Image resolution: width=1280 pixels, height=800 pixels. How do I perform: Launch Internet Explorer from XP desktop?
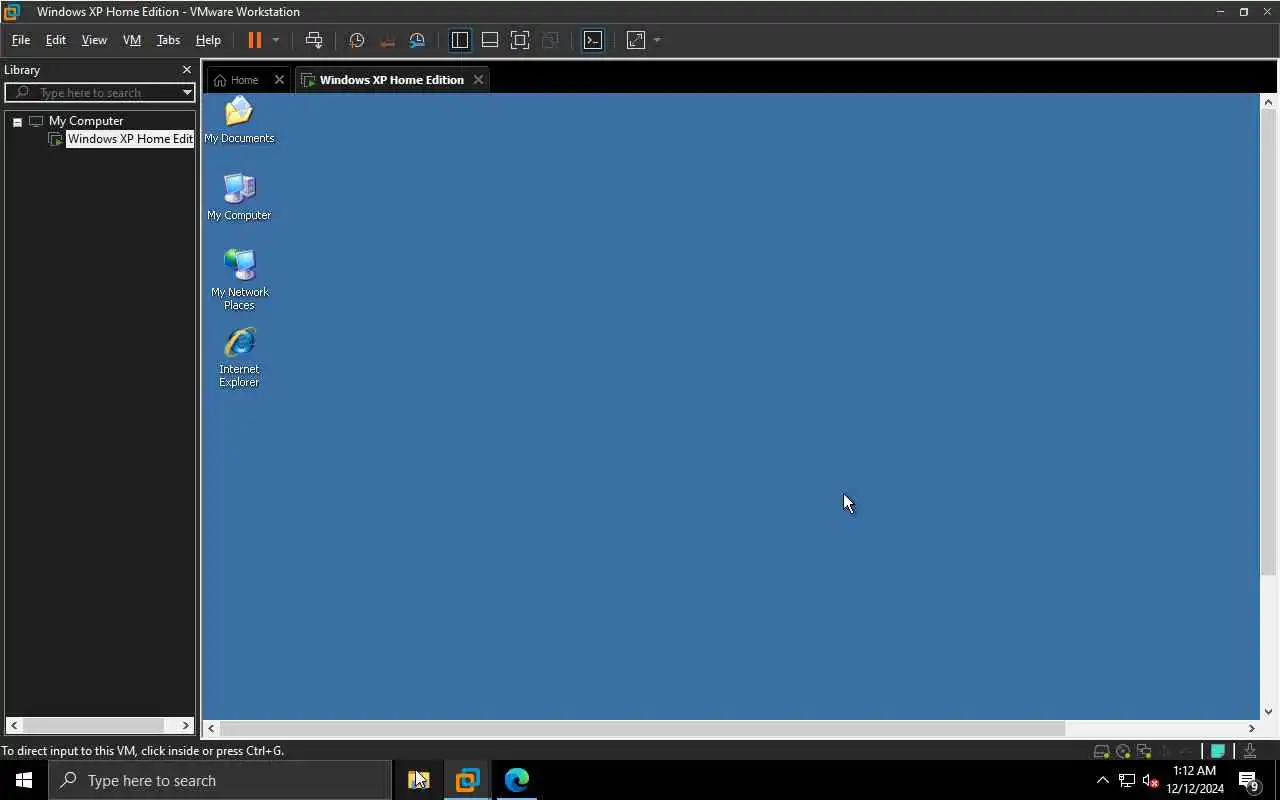pyautogui.click(x=239, y=357)
